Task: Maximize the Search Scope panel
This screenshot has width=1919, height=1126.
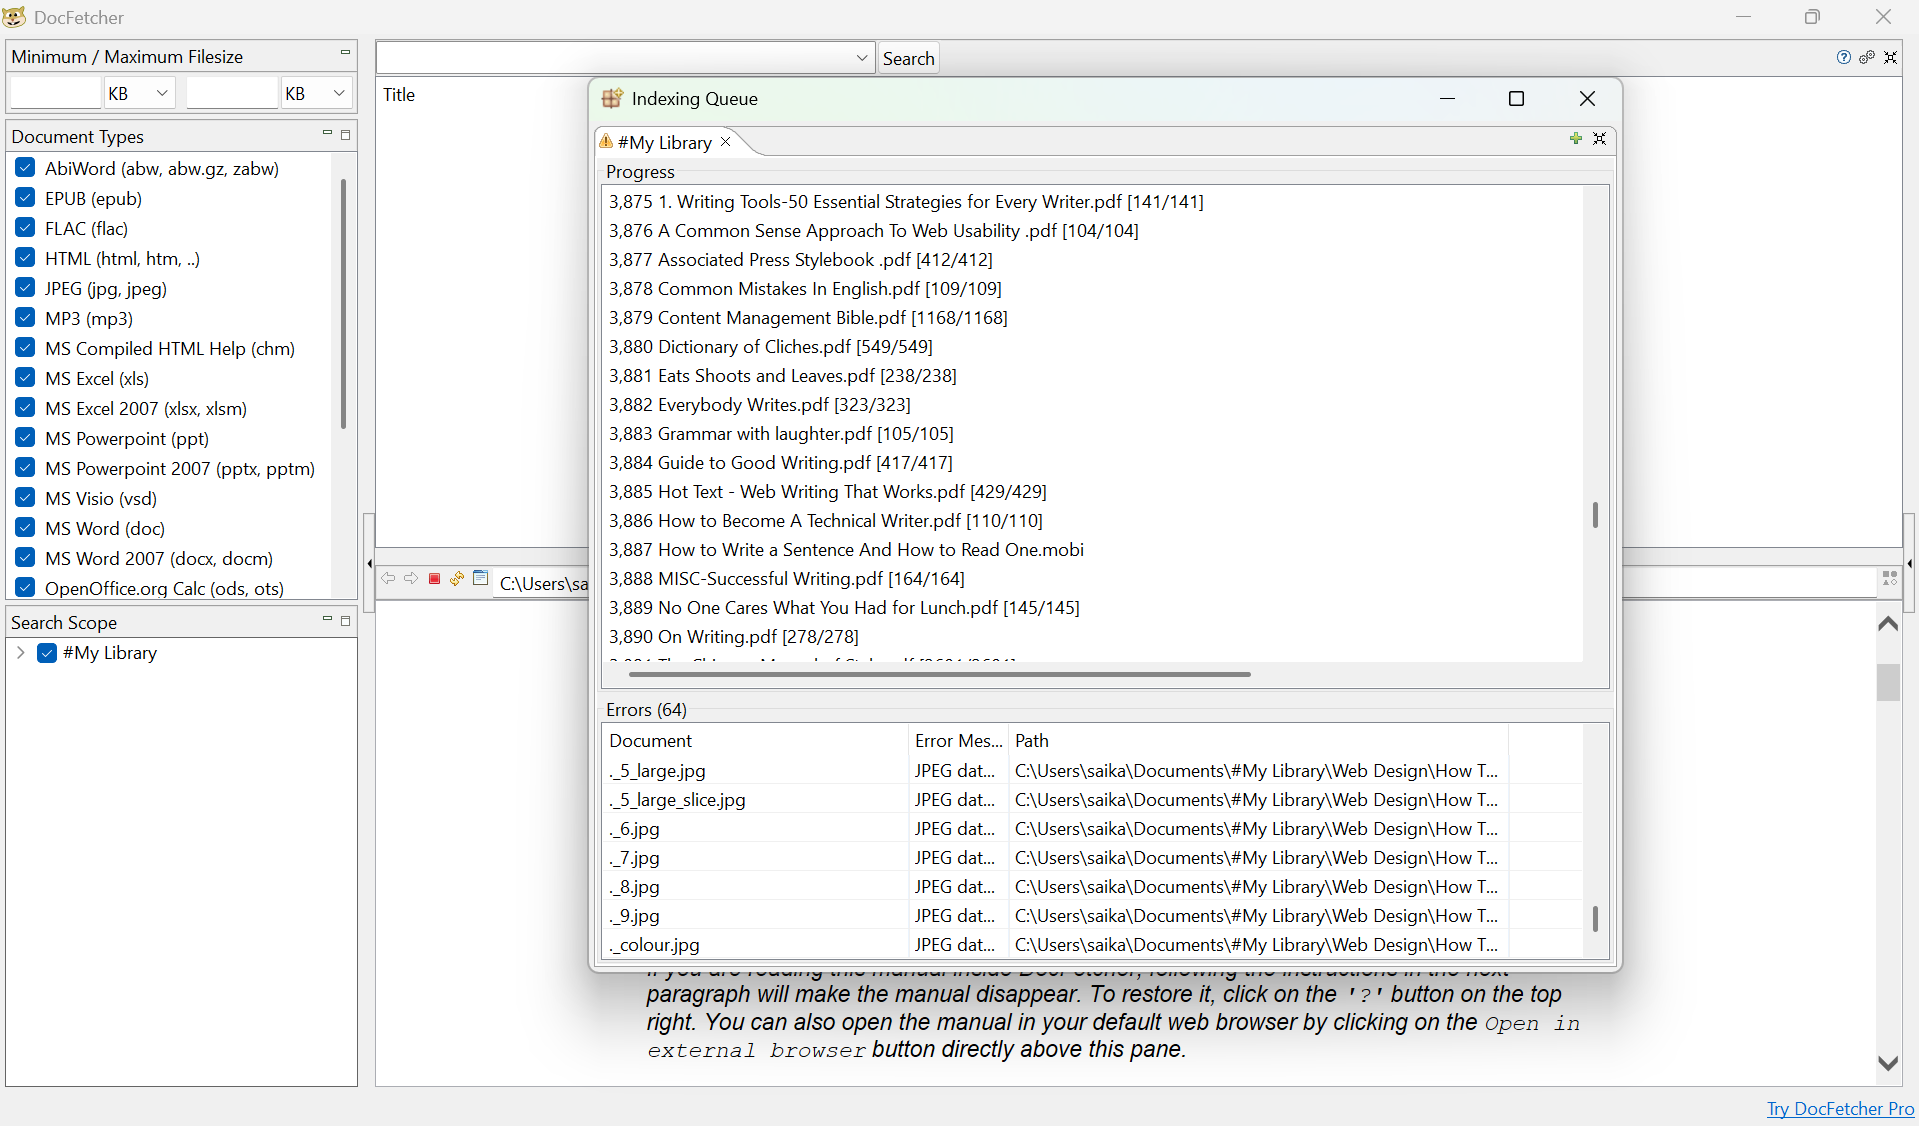Action: (x=346, y=621)
